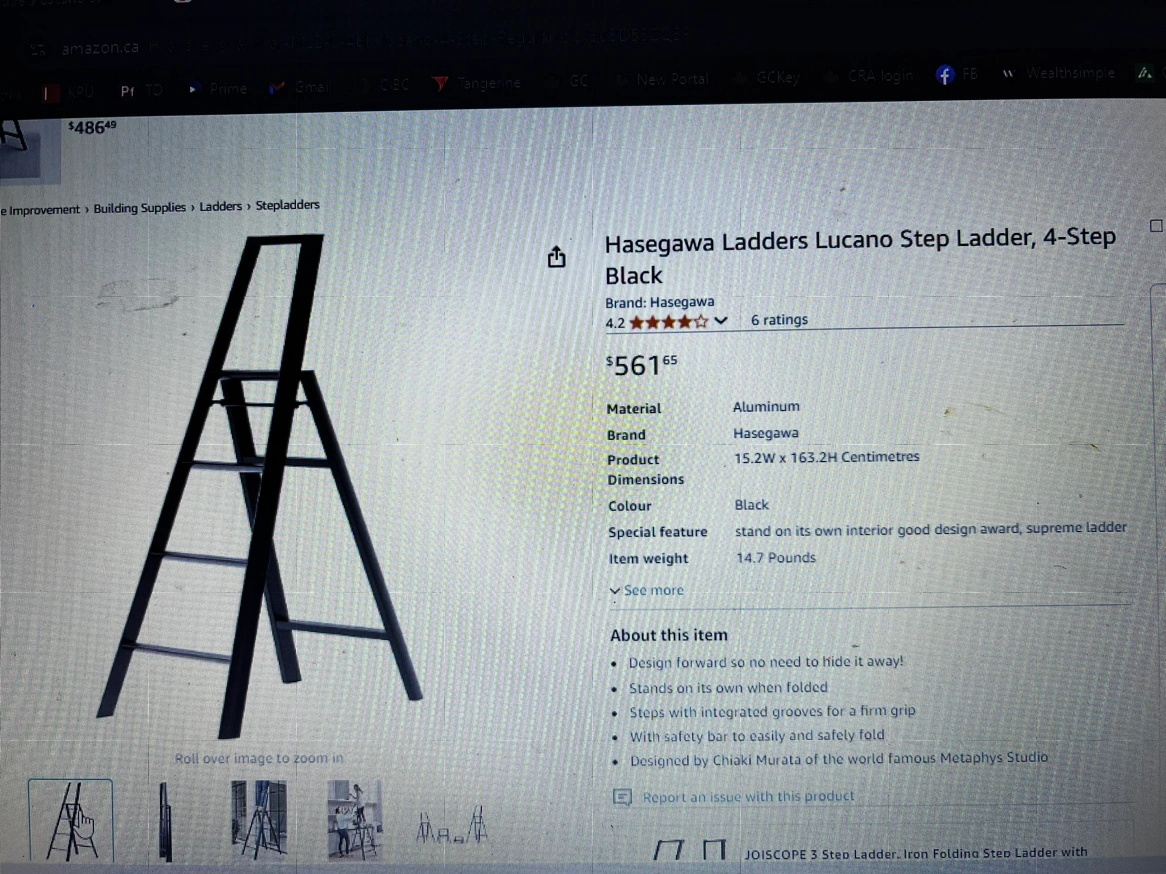
Task: Open Building Supplies breadcrumb
Action: click(x=139, y=208)
